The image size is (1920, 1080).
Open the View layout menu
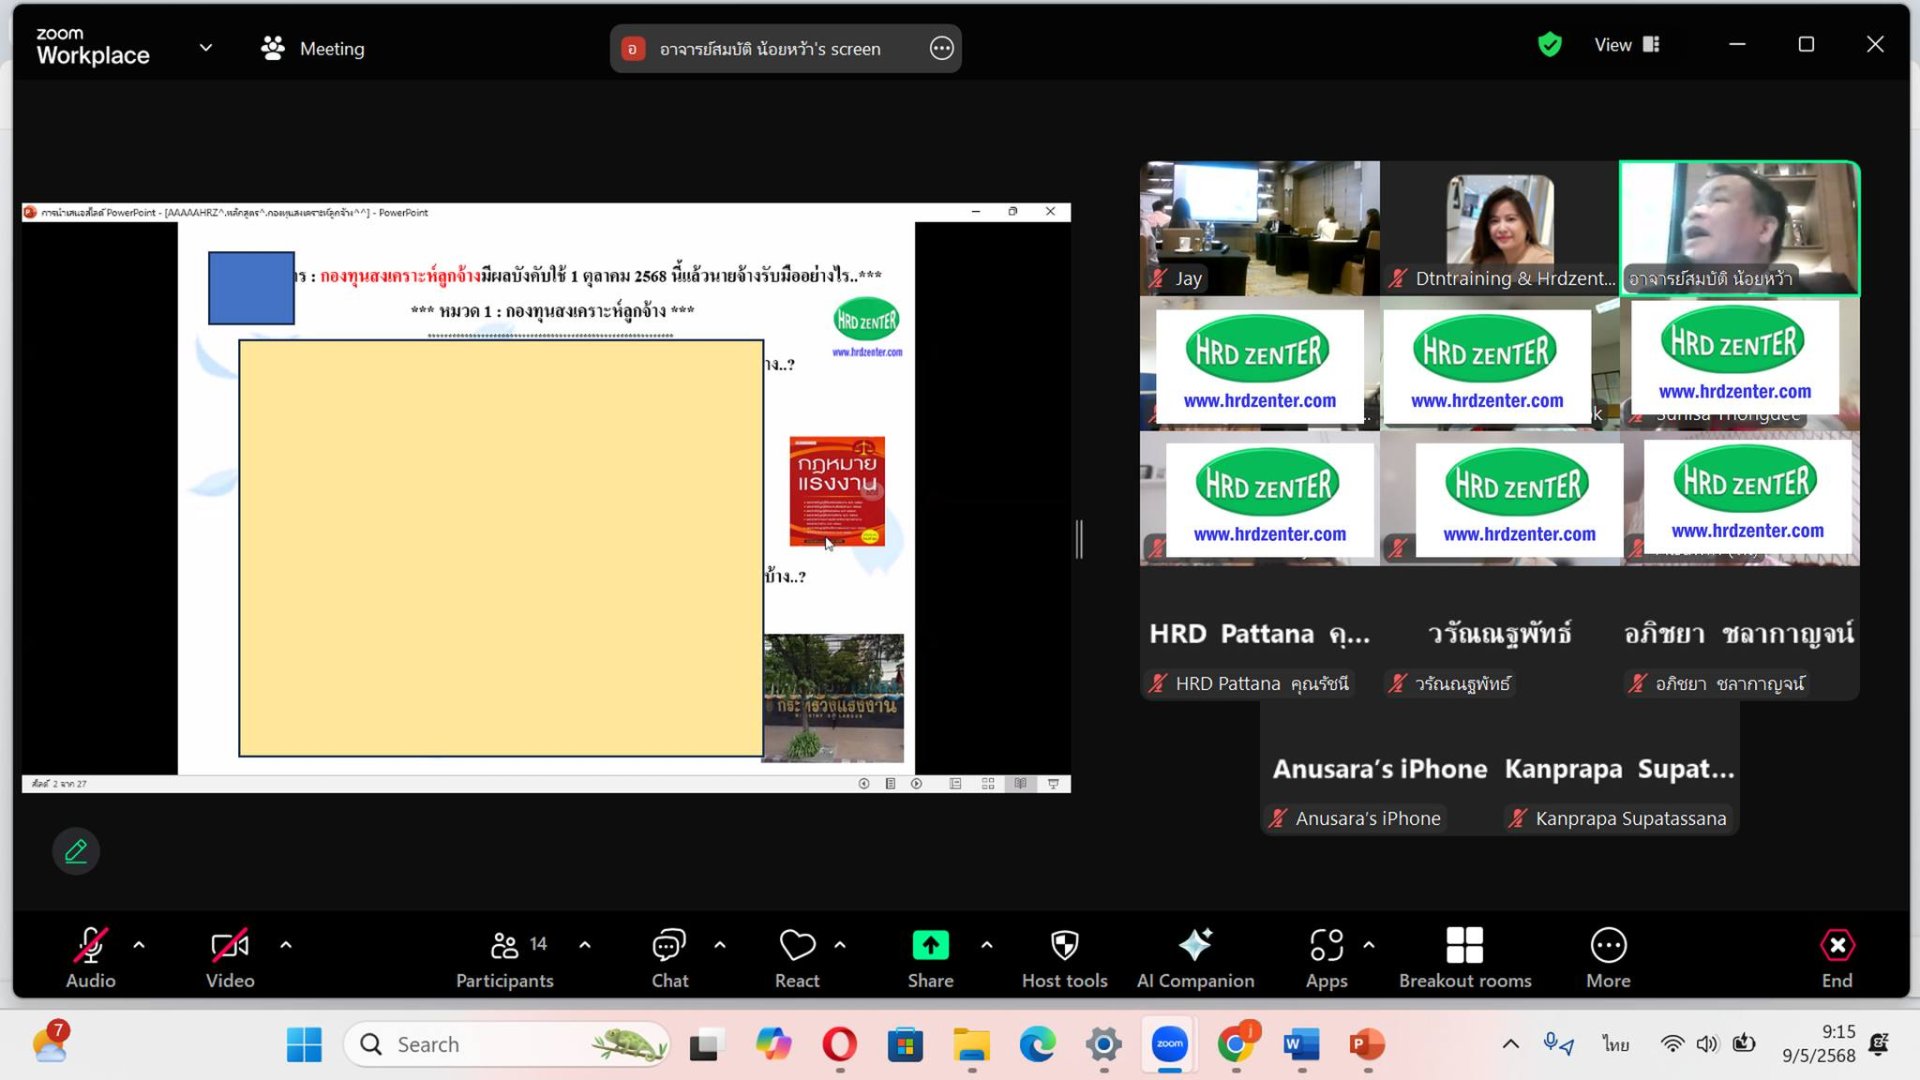[x=1626, y=44]
